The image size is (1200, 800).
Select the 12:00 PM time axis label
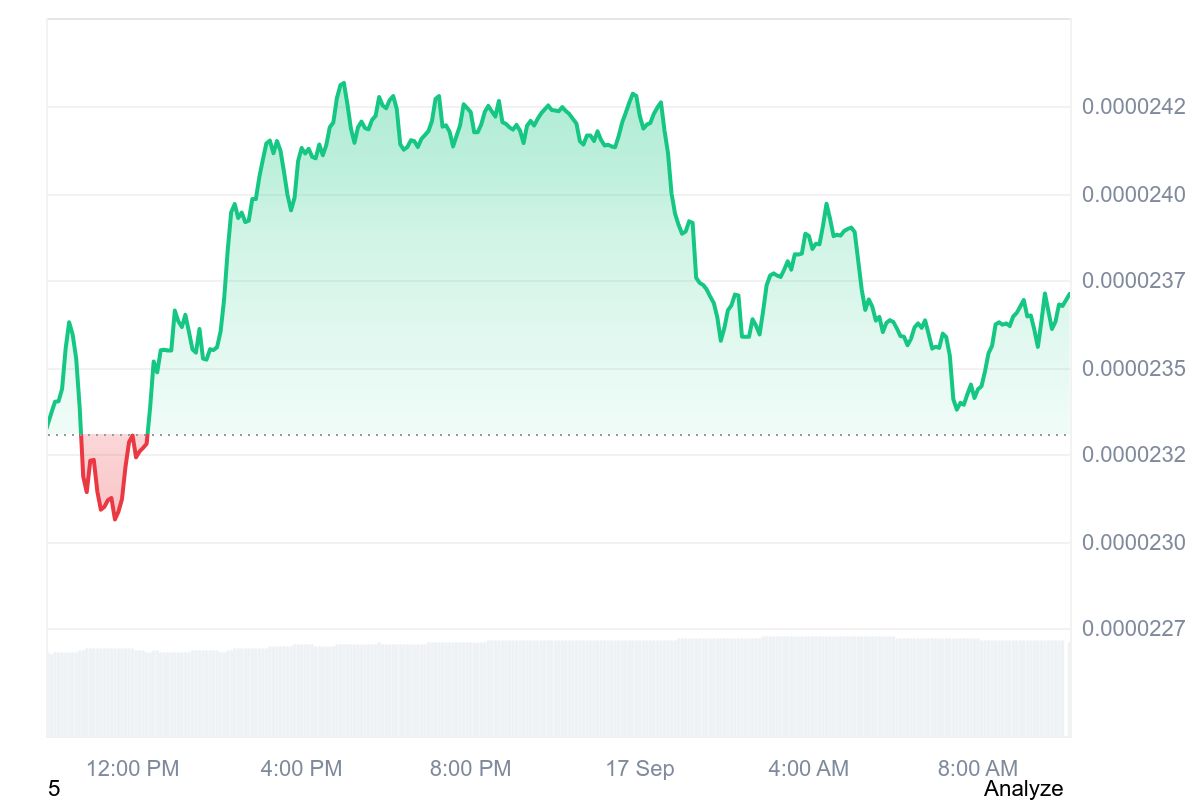pos(133,768)
